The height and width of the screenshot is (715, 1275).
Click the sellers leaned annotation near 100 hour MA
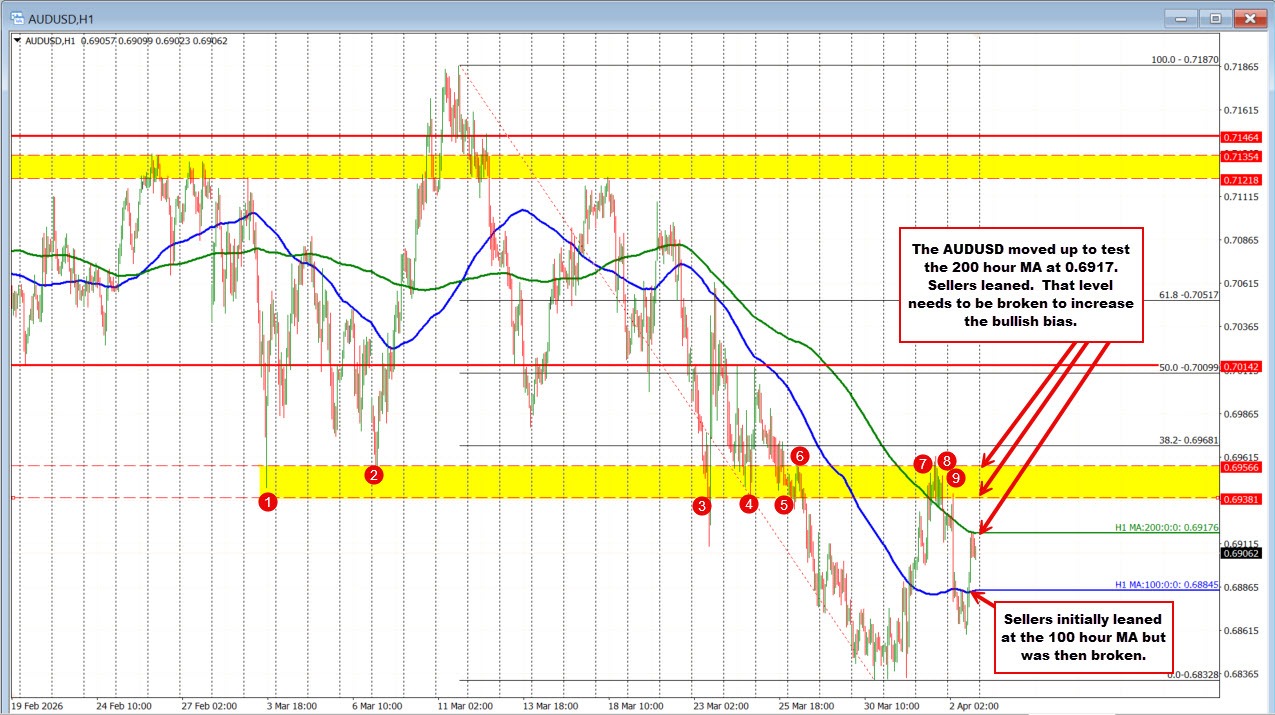click(x=1083, y=637)
